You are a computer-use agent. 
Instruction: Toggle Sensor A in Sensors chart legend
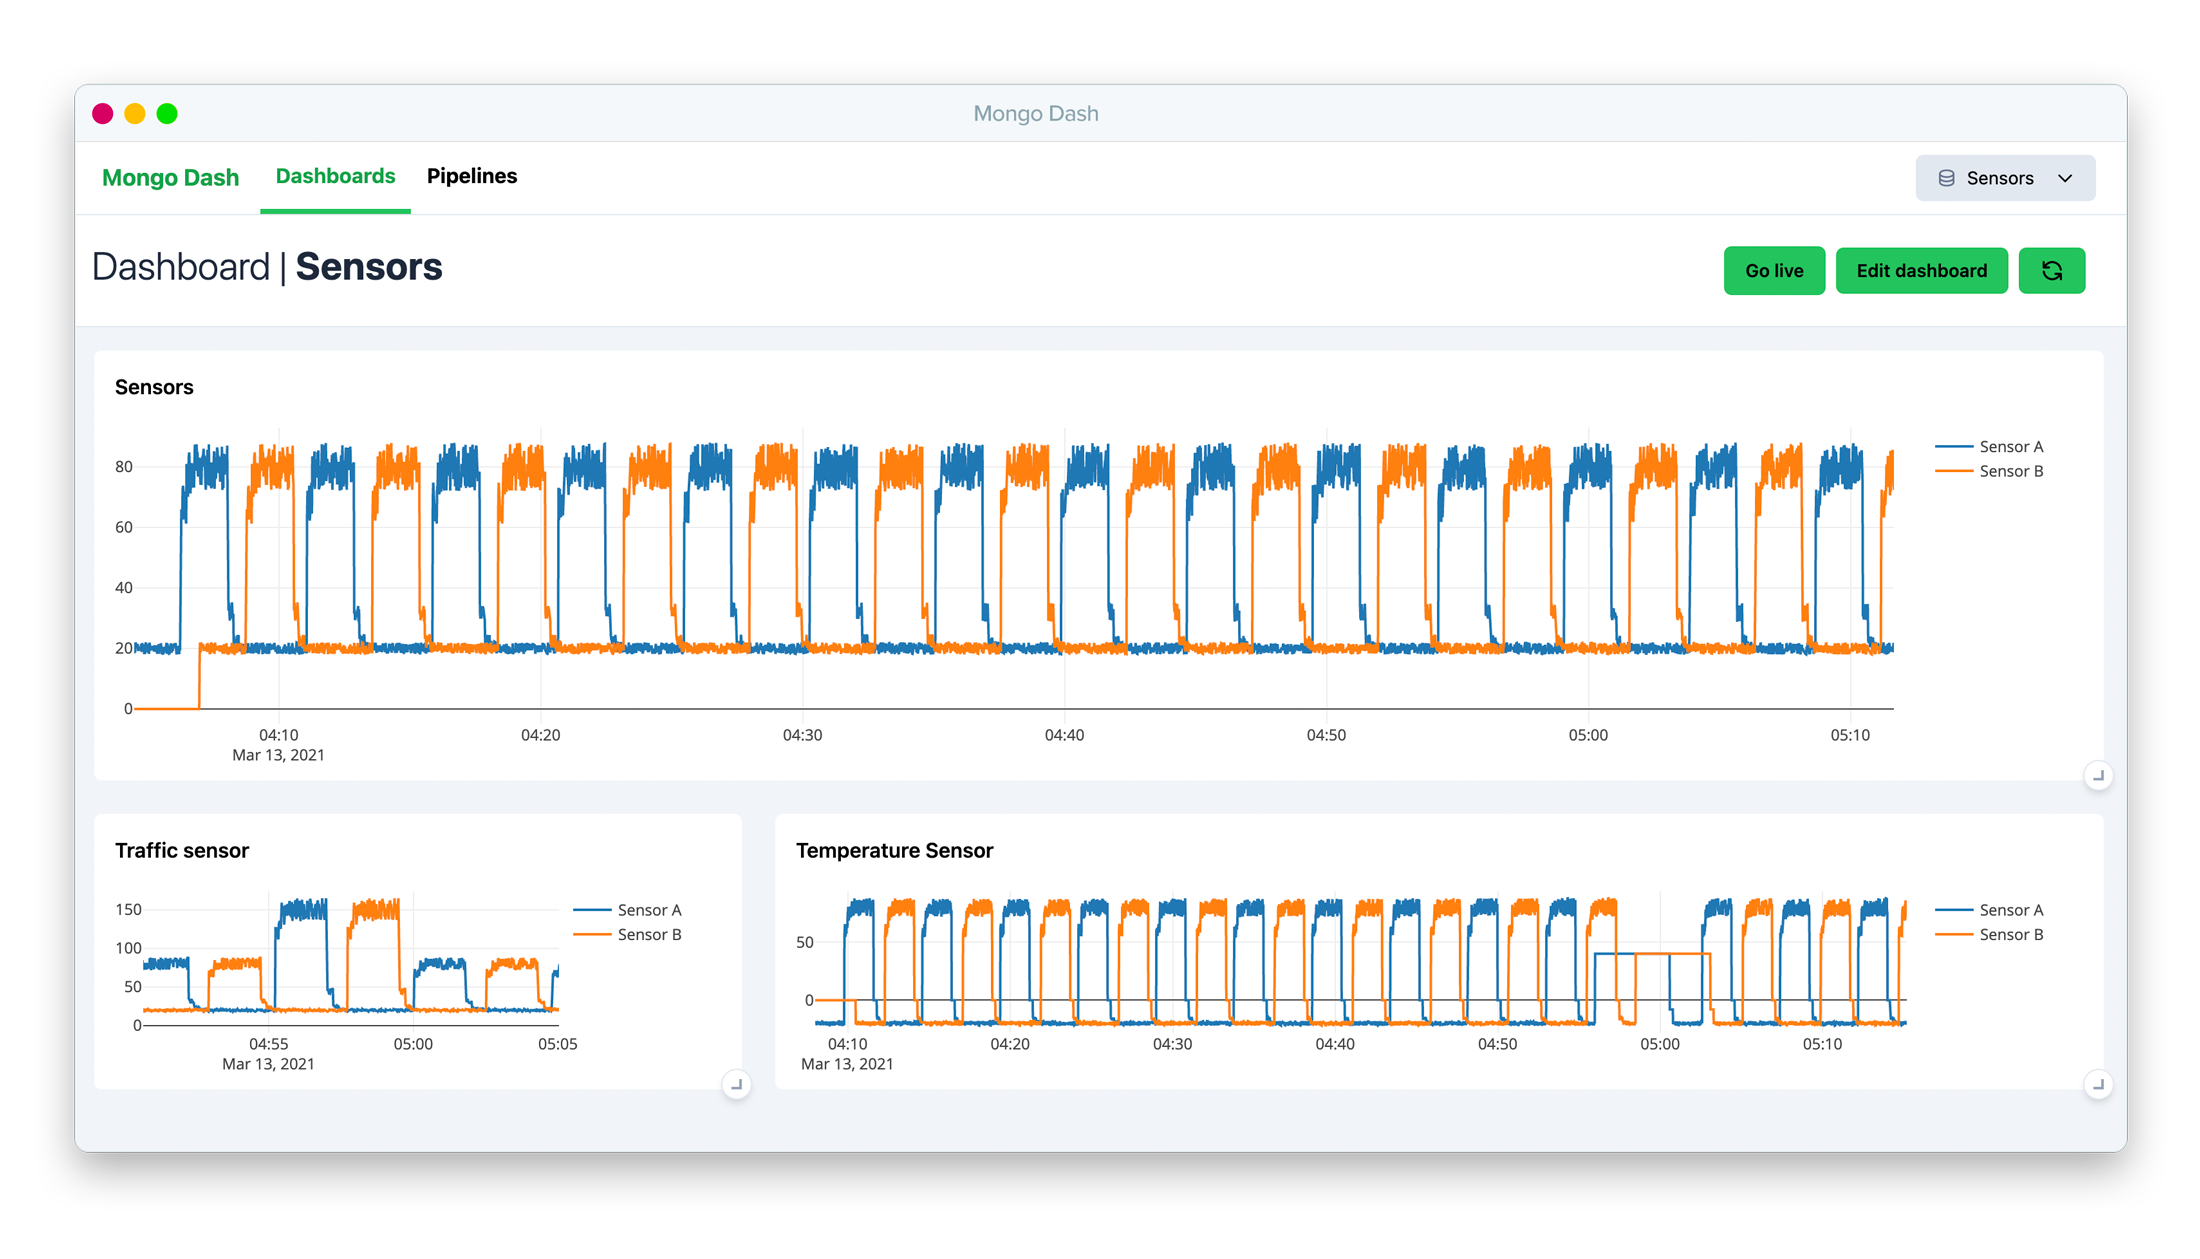(2010, 447)
